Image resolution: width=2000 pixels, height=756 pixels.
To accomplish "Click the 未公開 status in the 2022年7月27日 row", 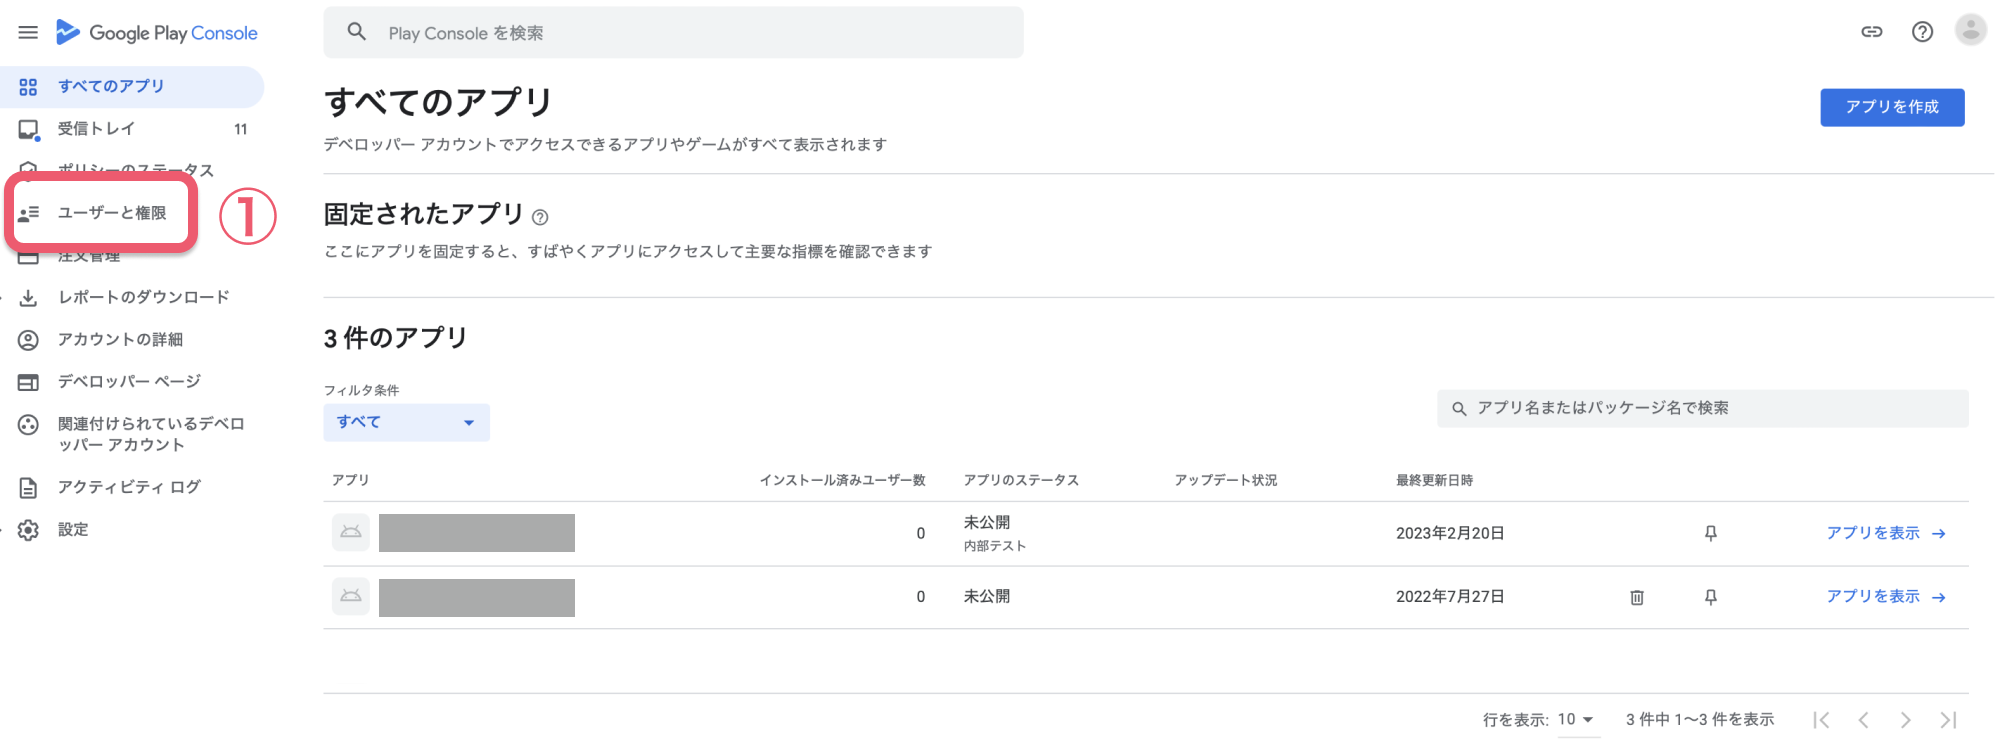I will point(987,597).
